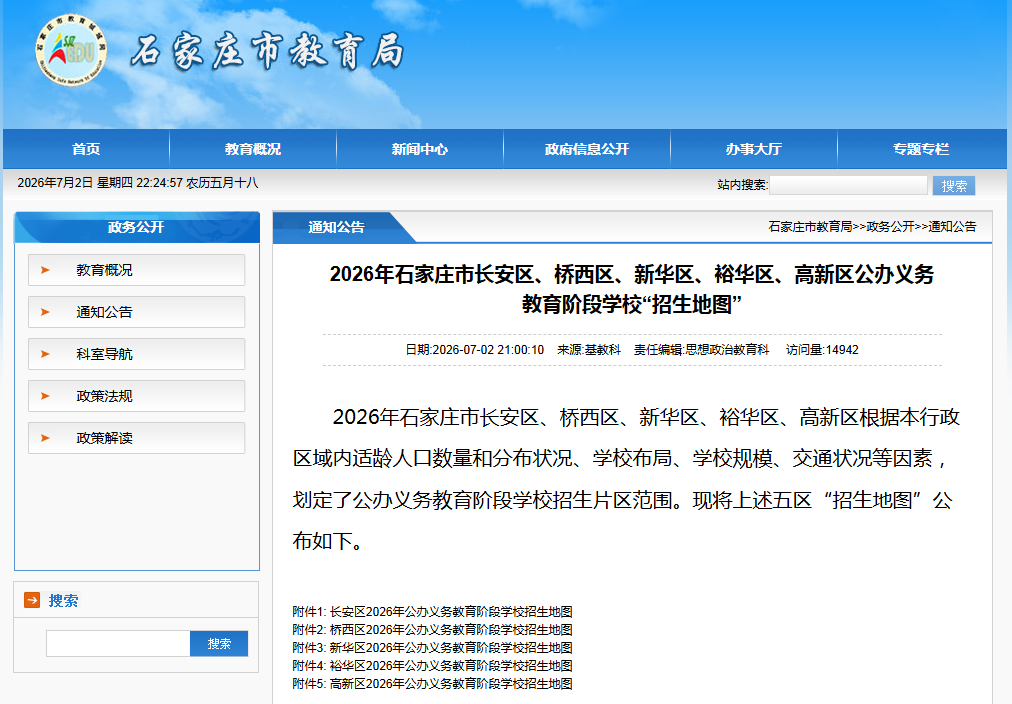
Task: Click the top 搜索 button beside 站内搜索
Action: click(954, 186)
